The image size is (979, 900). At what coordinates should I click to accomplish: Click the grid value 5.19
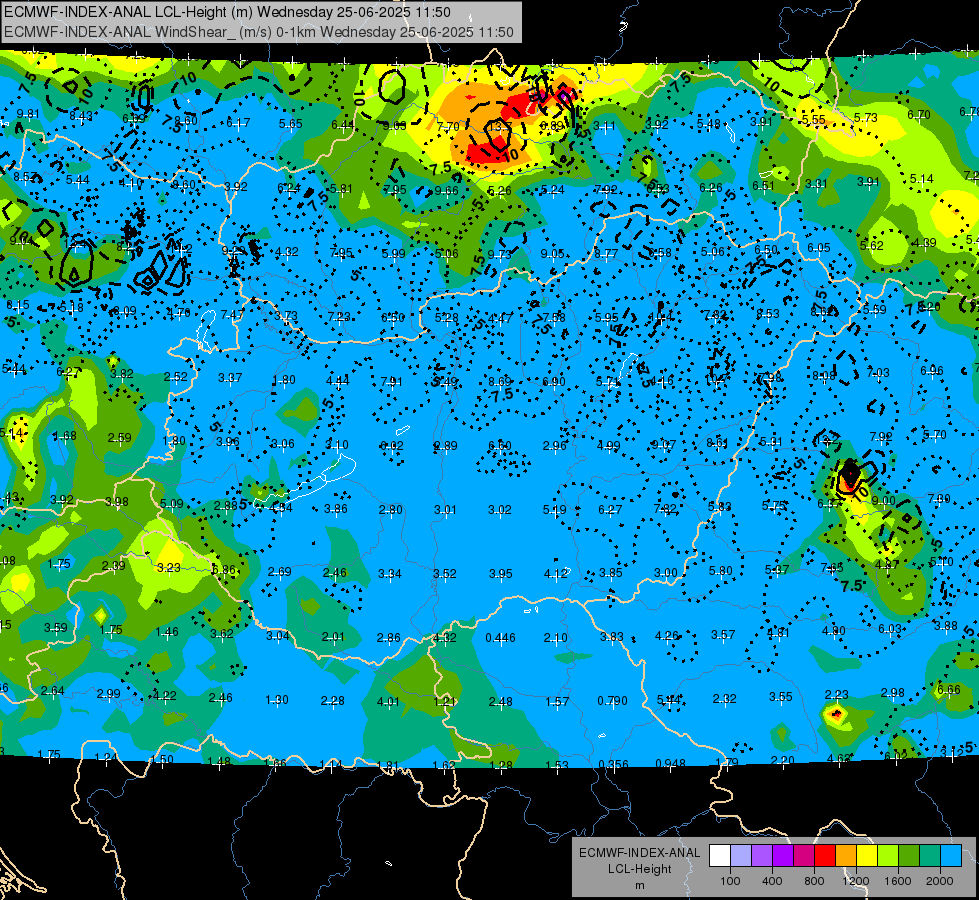(x=554, y=510)
